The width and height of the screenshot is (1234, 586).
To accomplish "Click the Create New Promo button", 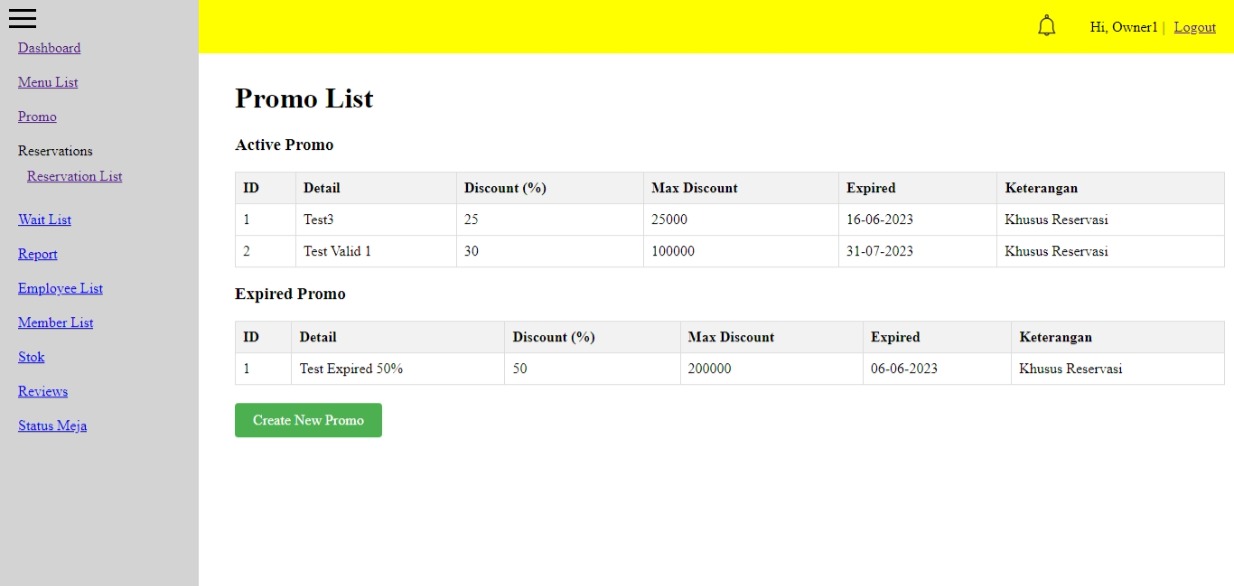I will [308, 420].
